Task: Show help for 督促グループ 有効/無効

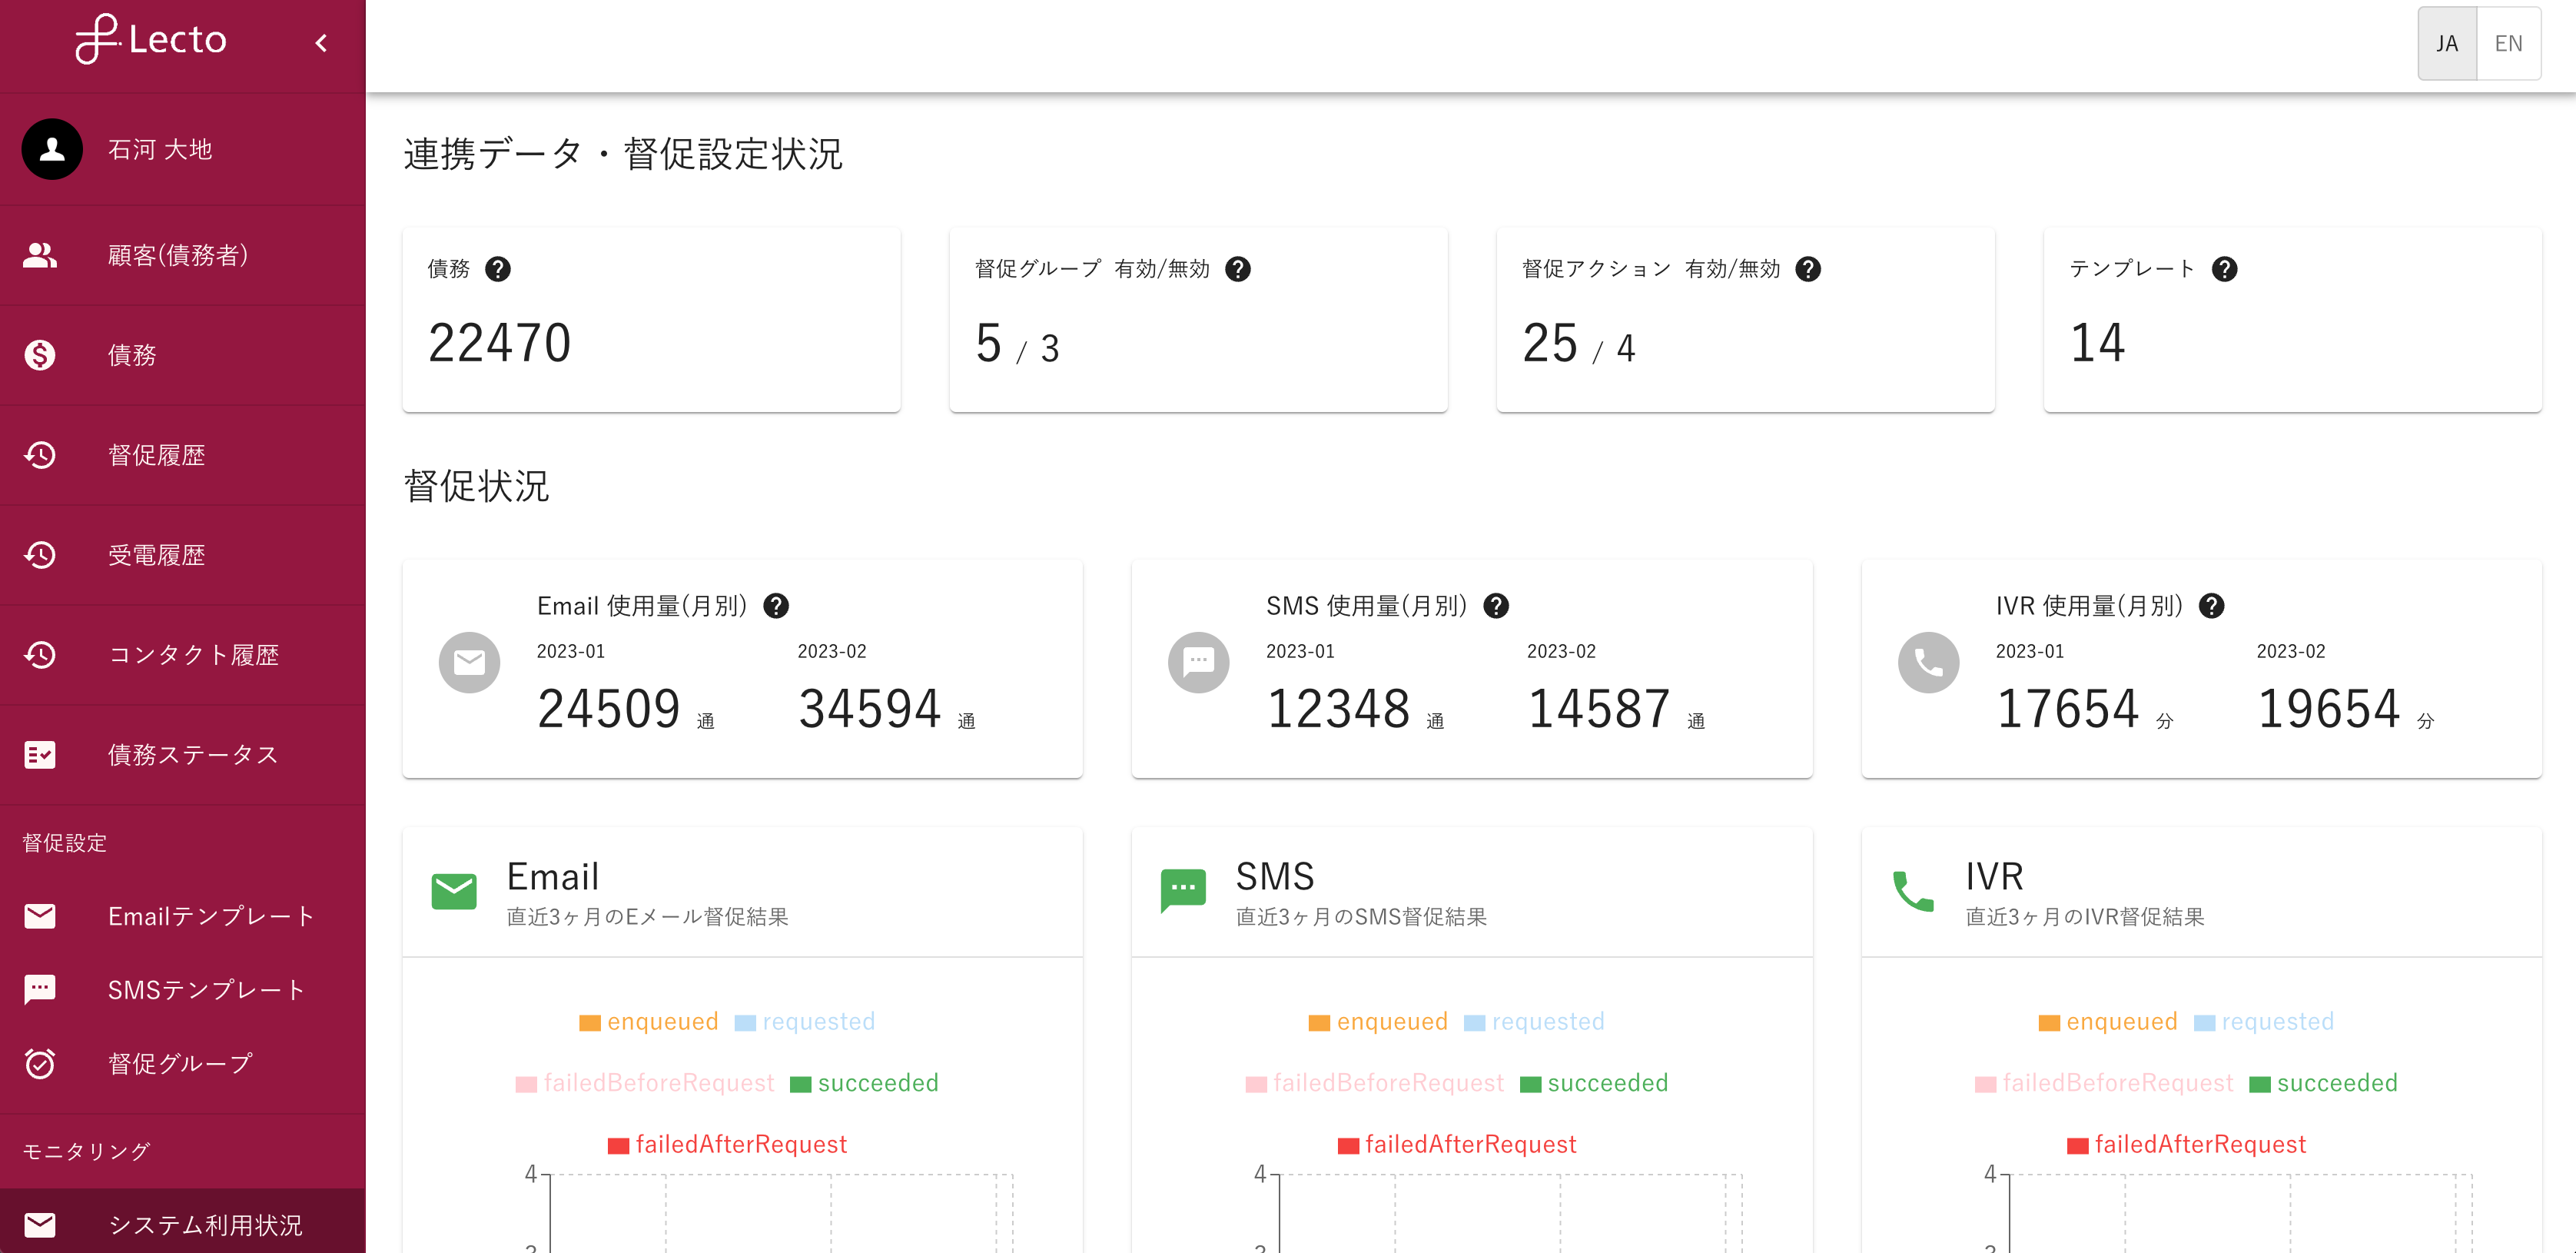Action: pyautogui.click(x=1238, y=269)
